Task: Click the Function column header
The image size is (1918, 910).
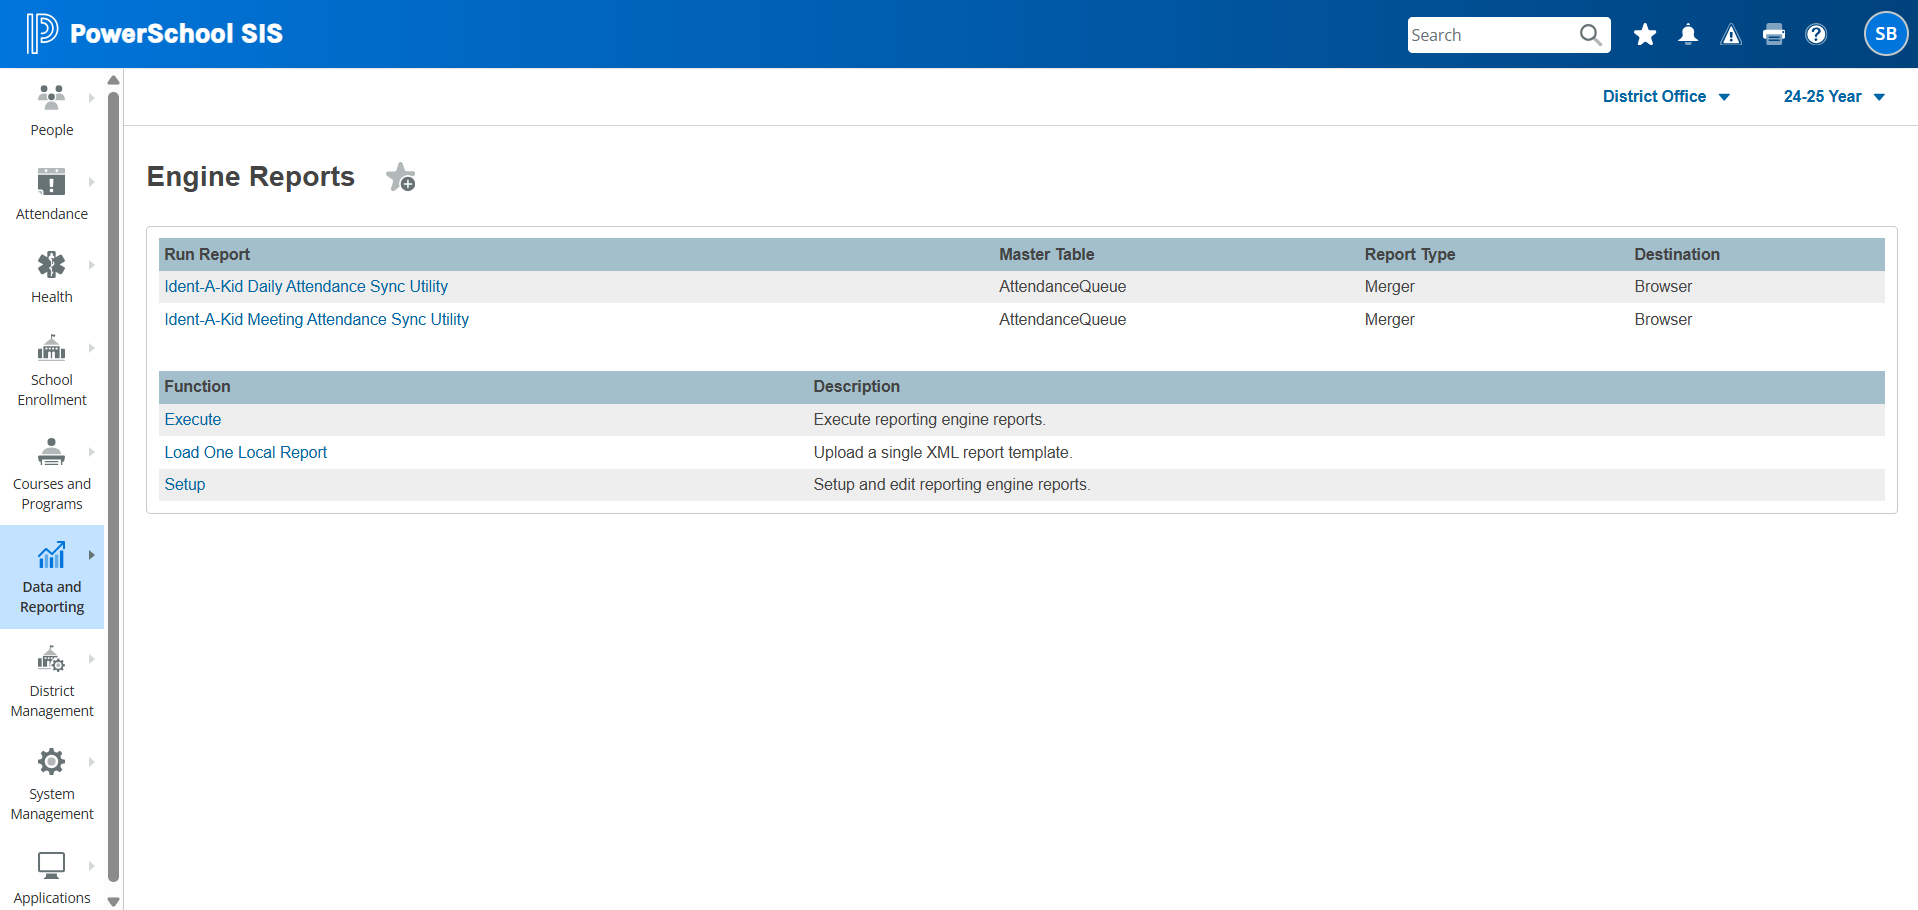Action: (197, 387)
